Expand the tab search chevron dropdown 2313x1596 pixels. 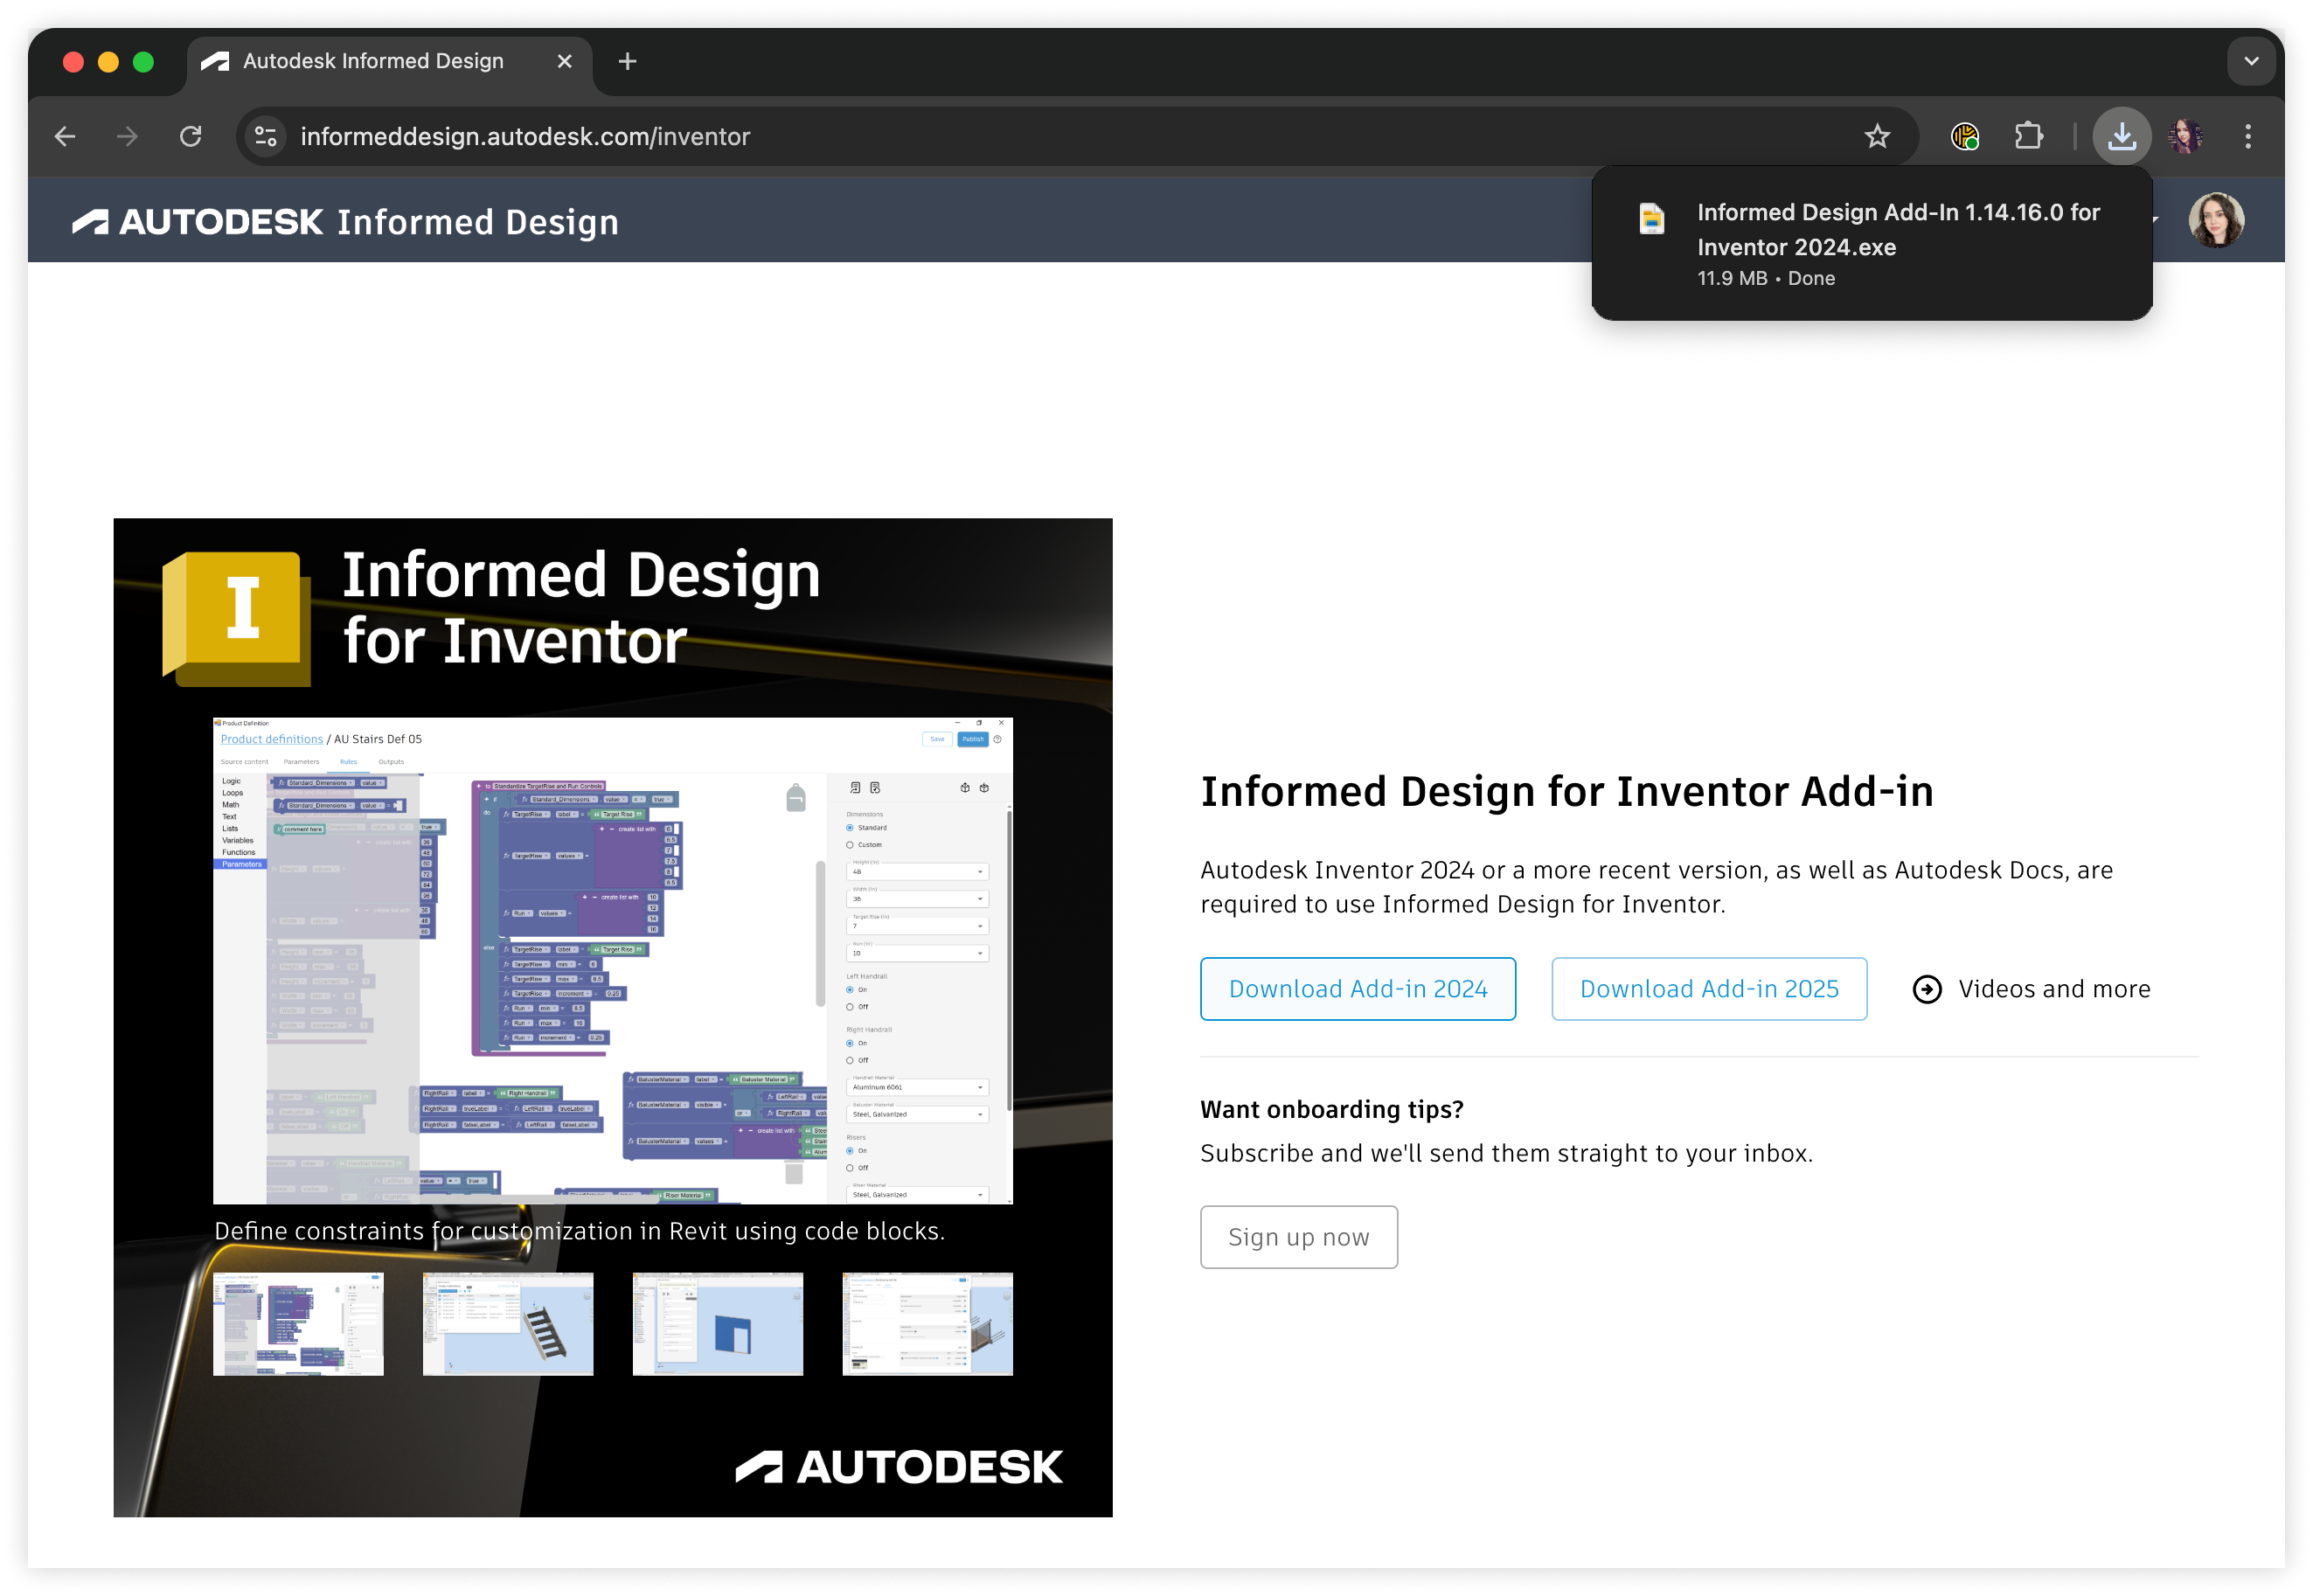pyautogui.click(x=2251, y=61)
